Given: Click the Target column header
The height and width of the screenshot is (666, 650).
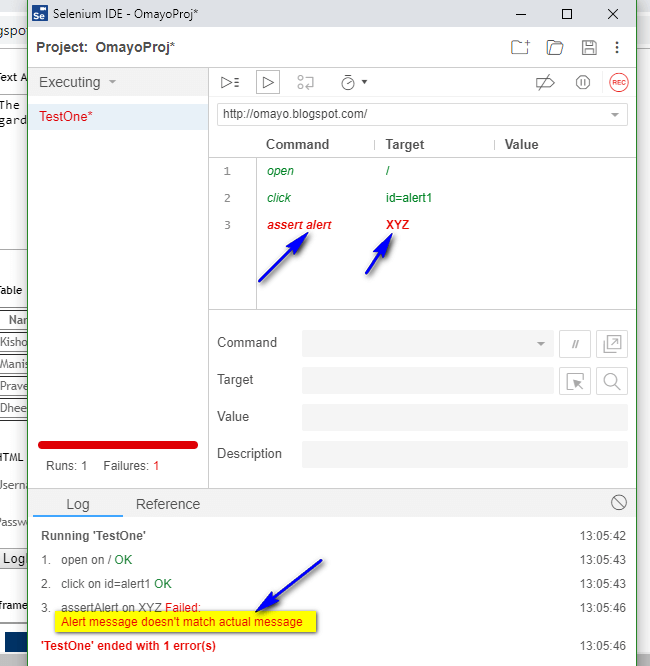Looking at the screenshot, I should click(404, 144).
